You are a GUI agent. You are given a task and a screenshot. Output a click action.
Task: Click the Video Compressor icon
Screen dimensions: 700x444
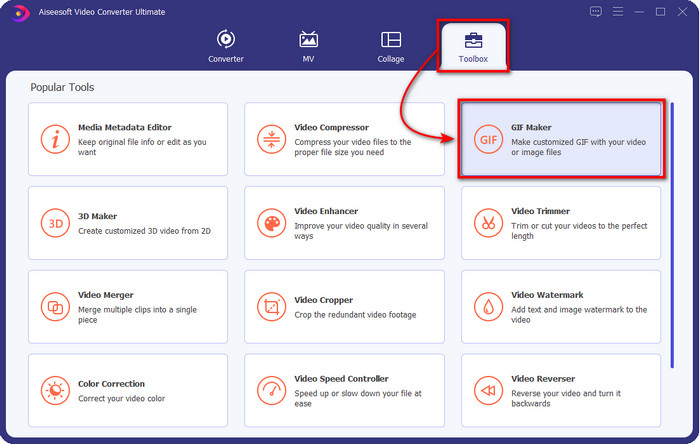(x=271, y=139)
